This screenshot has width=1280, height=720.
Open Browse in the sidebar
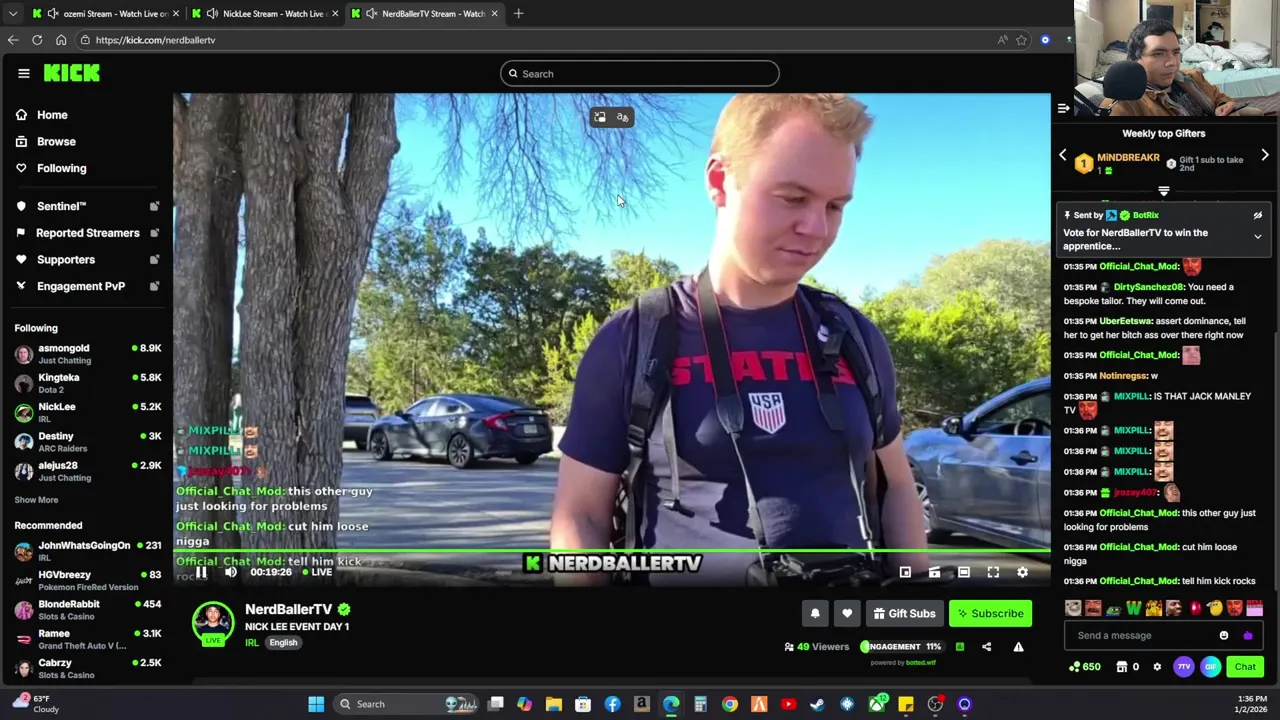click(45, 142)
